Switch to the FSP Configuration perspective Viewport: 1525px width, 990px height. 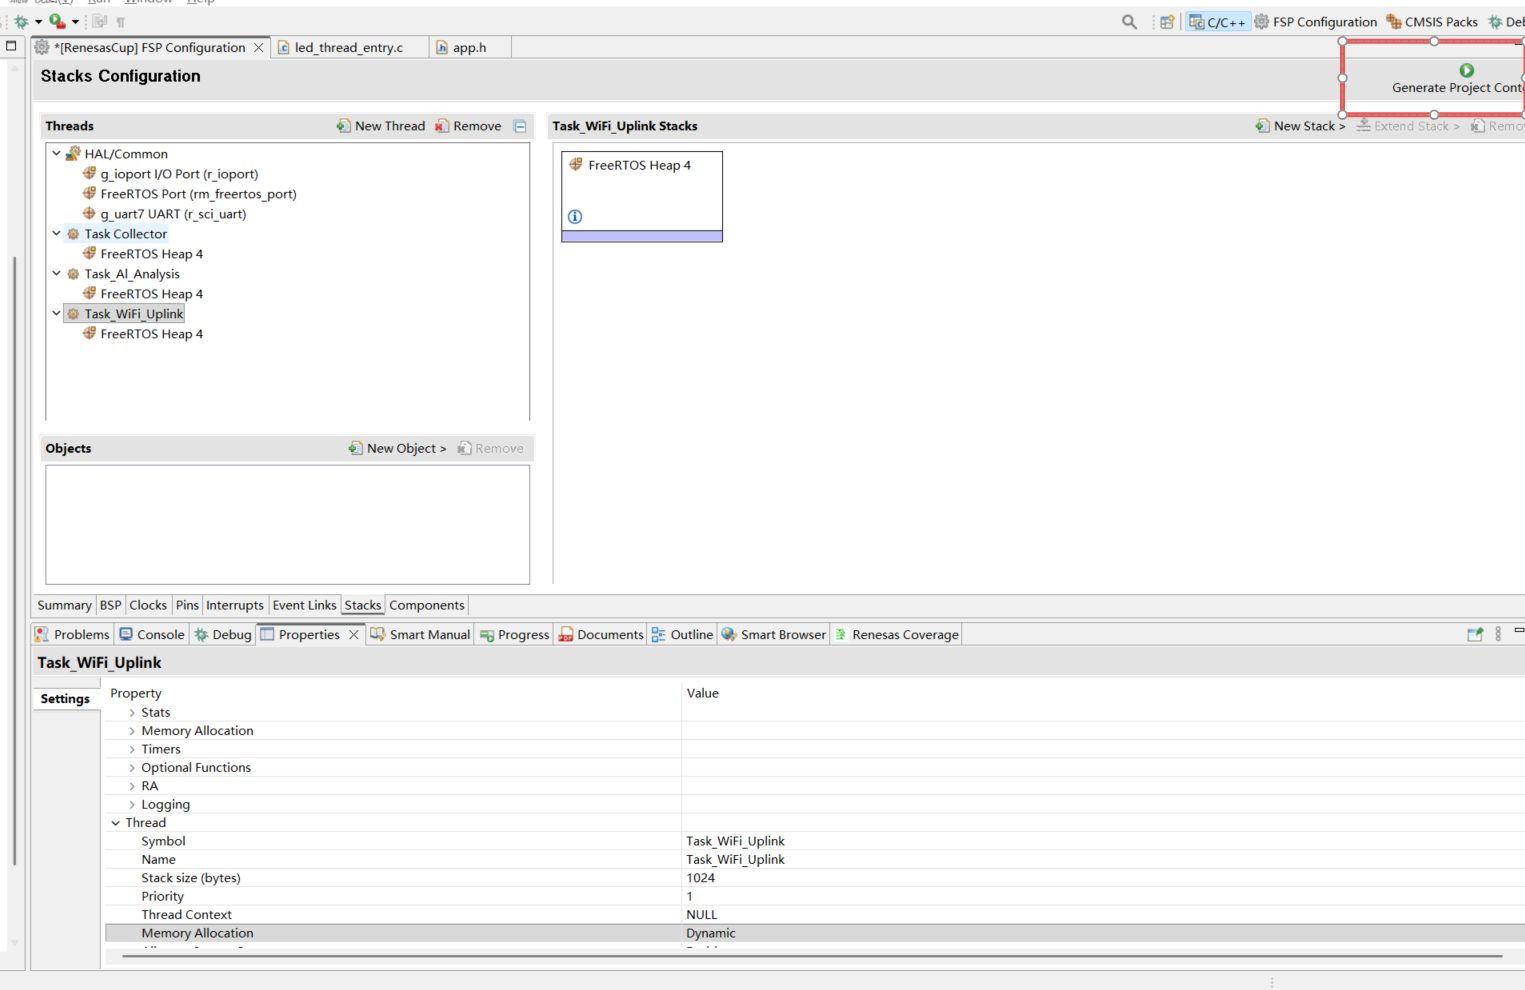(1315, 22)
